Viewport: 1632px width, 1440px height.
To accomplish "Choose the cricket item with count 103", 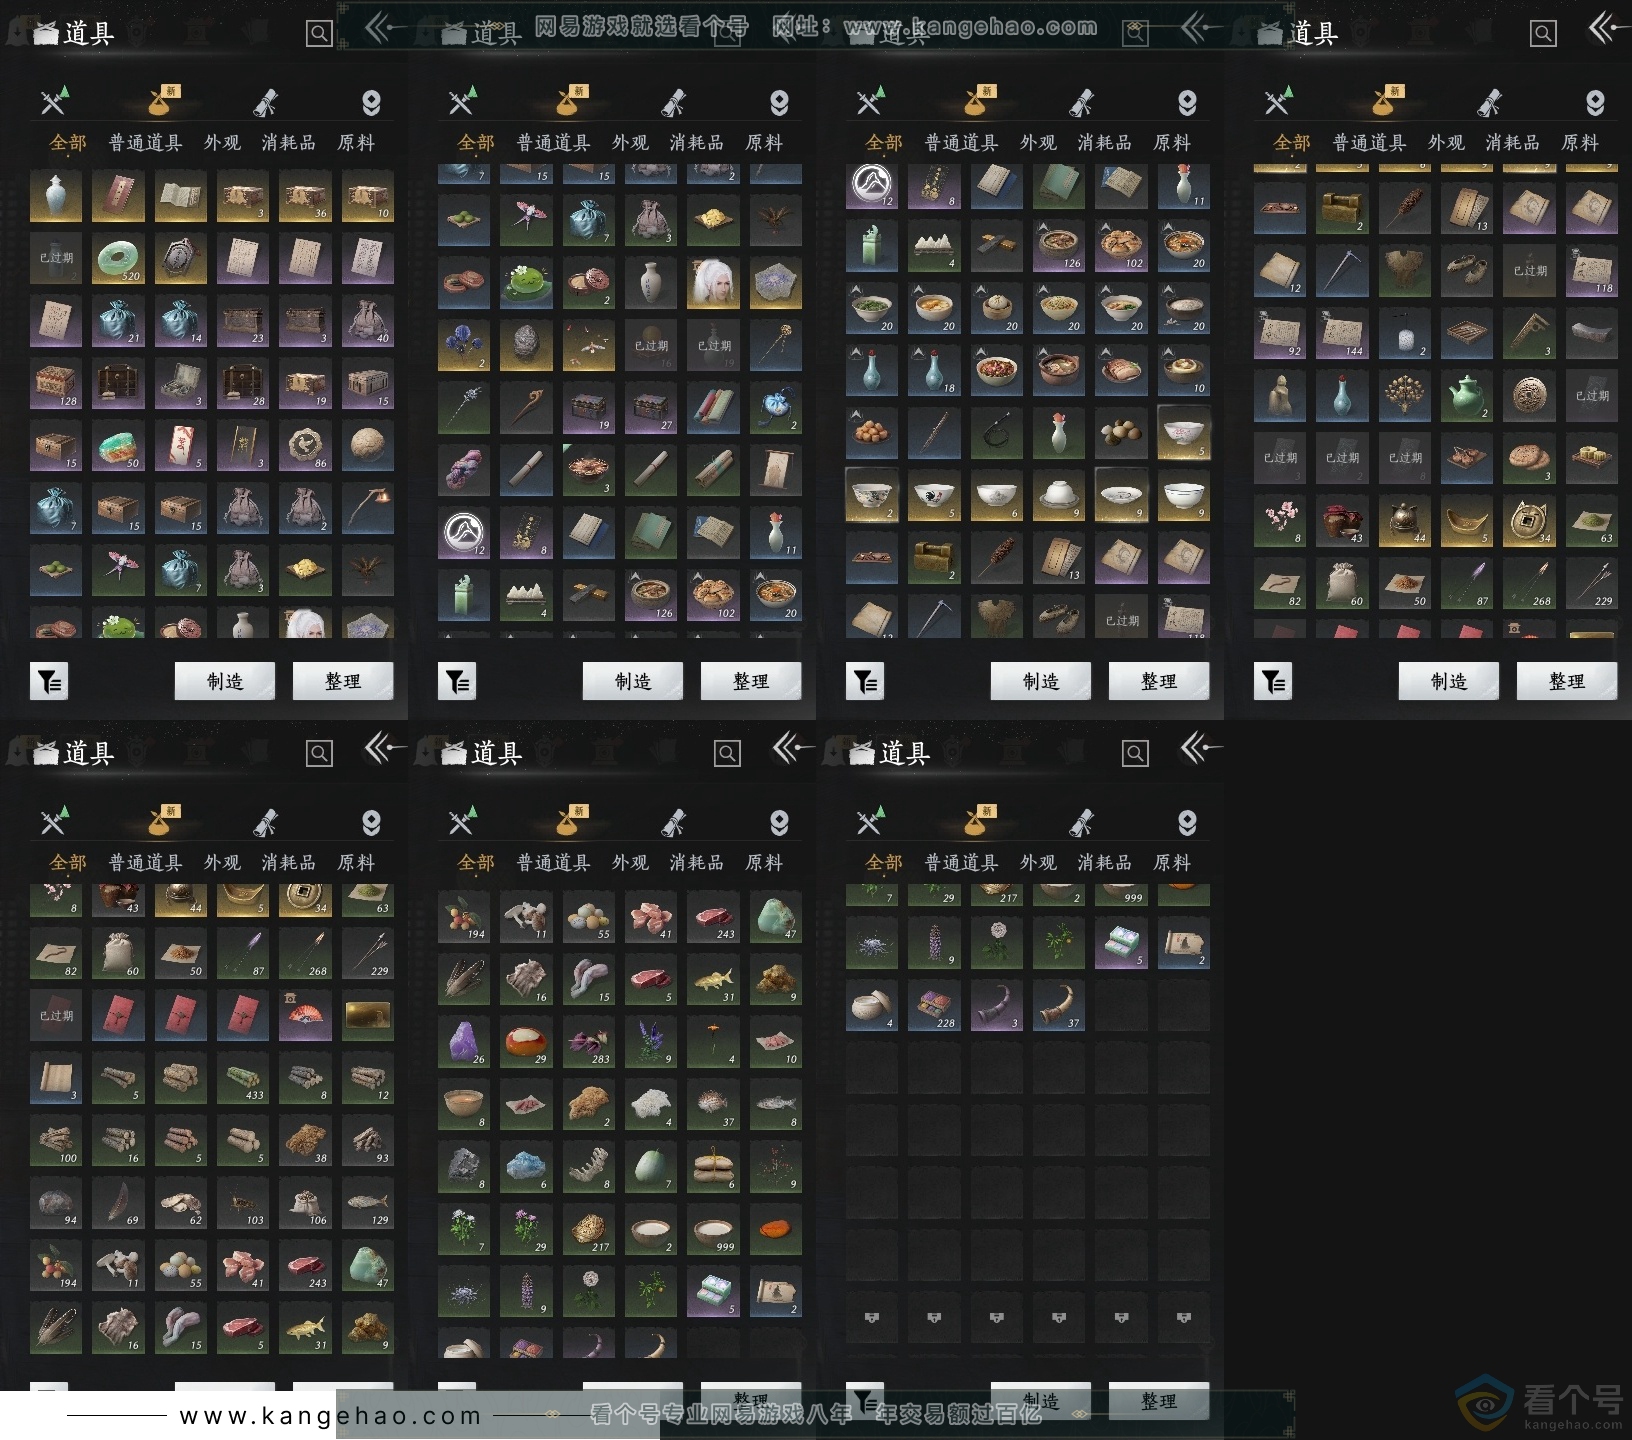I will [243, 1202].
